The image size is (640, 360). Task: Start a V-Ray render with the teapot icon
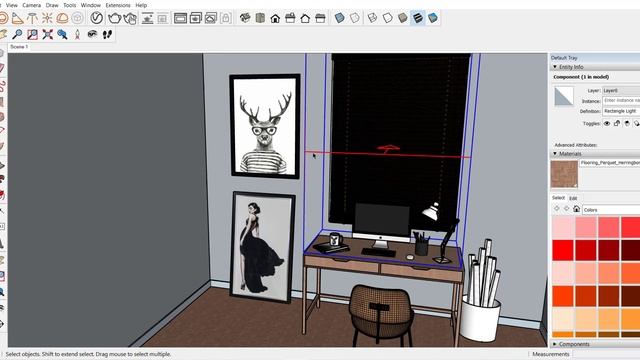[115, 18]
